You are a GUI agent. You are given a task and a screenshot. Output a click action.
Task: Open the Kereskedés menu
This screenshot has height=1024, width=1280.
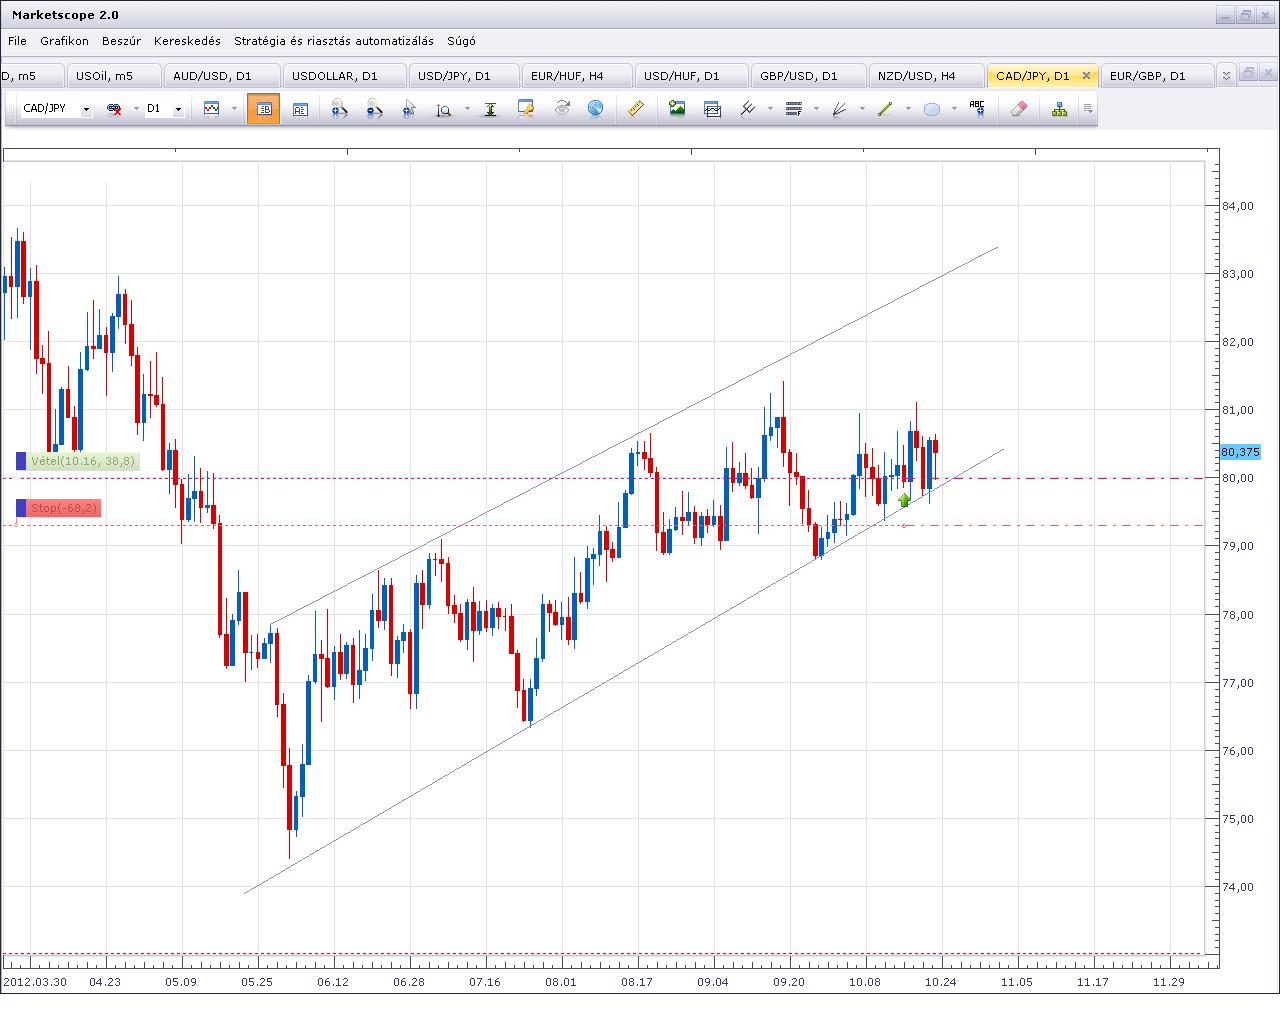187,41
